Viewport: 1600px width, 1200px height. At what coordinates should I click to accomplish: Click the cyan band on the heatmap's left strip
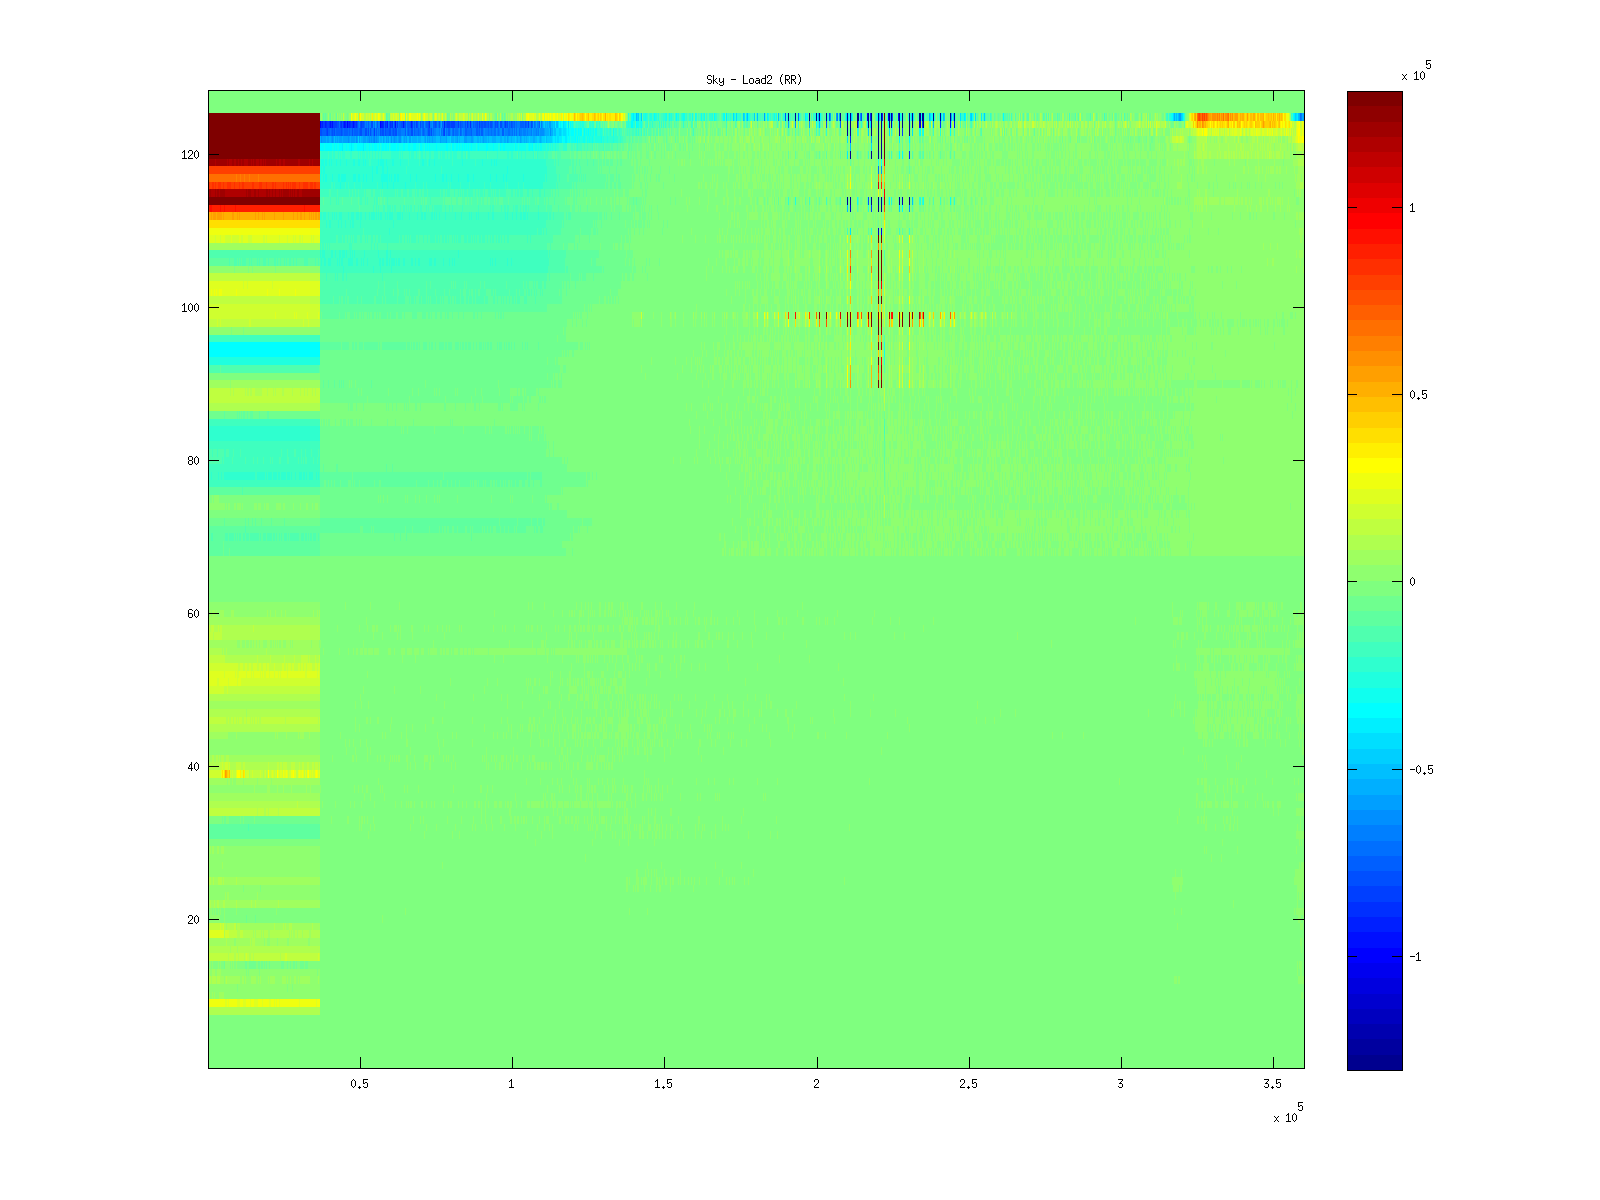pos(264,351)
